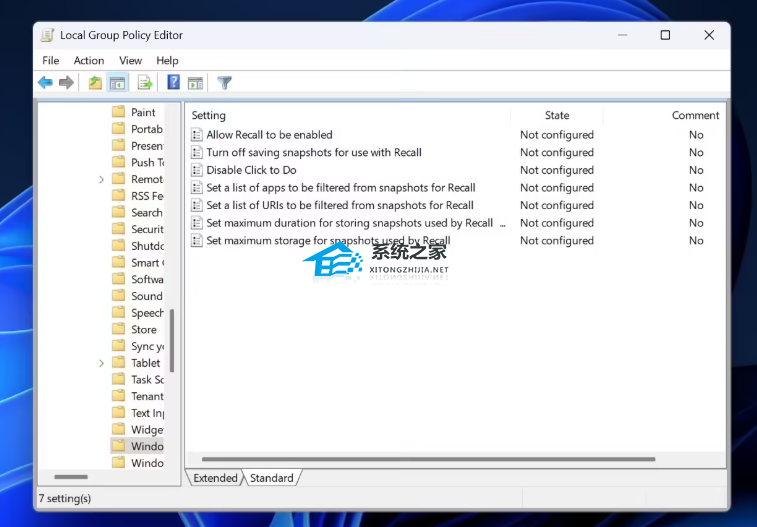Open the View menu
Viewport: 757px width, 527px height.
[130, 61]
